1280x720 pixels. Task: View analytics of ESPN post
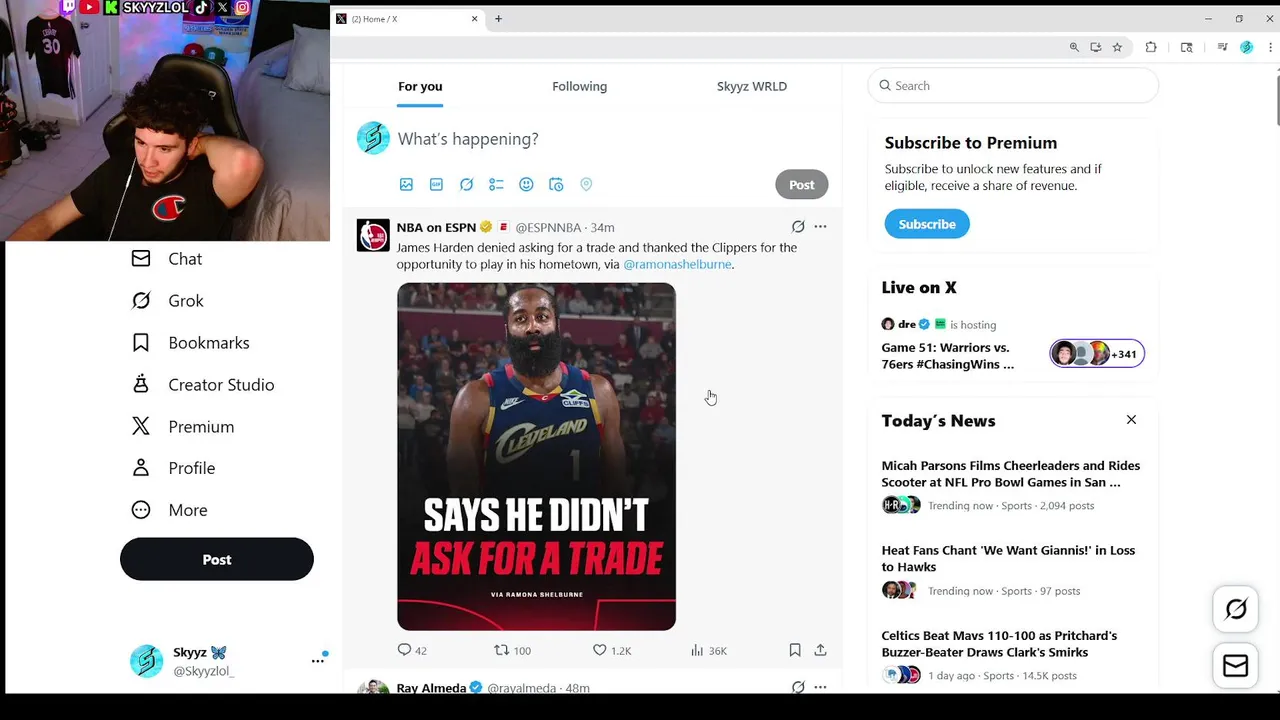(708, 650)
